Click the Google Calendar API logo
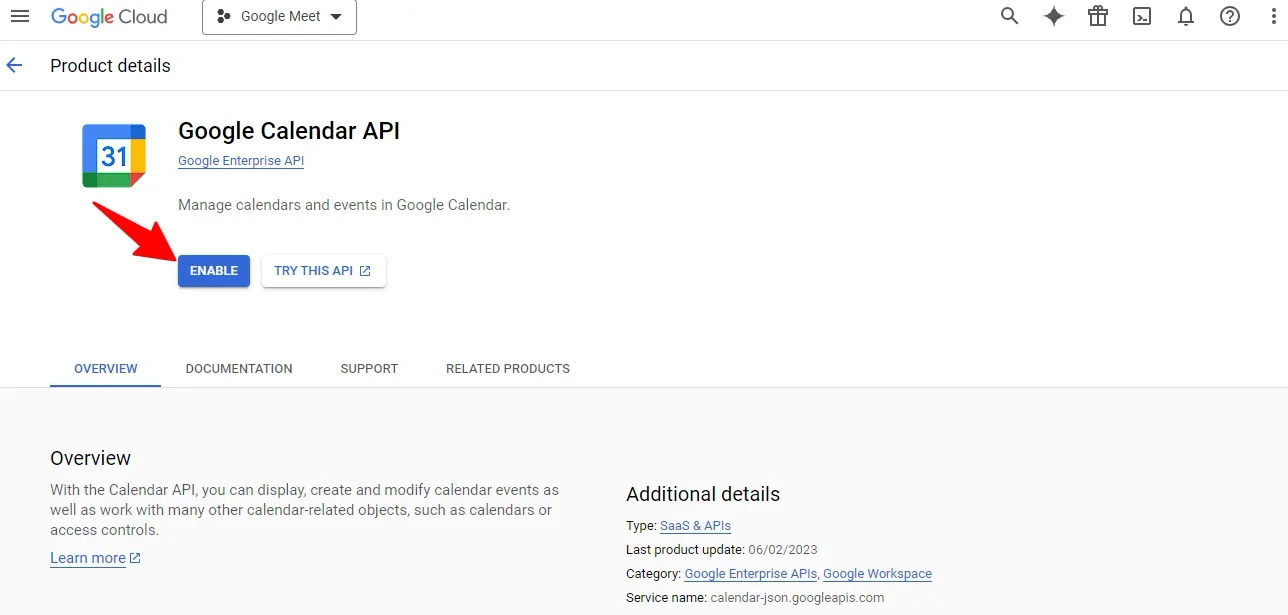Image resolution: width=1288 pixels, height=615 pixels. point(114,156)
